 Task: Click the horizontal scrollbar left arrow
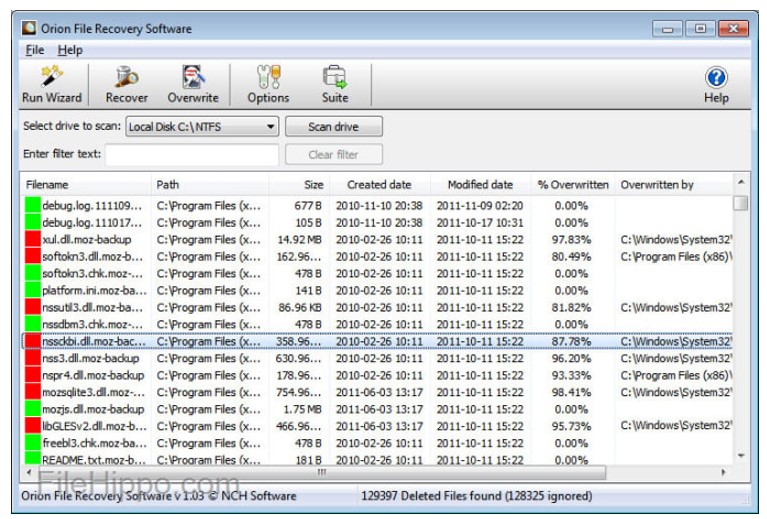click(29, 472)
